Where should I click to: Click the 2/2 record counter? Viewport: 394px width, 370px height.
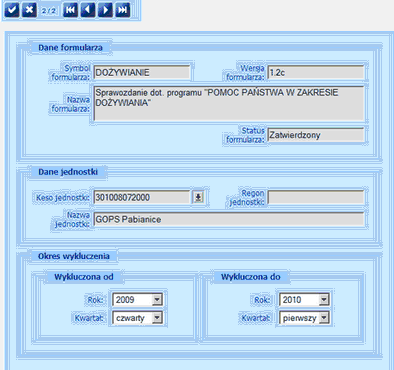(x=49, y=11)
